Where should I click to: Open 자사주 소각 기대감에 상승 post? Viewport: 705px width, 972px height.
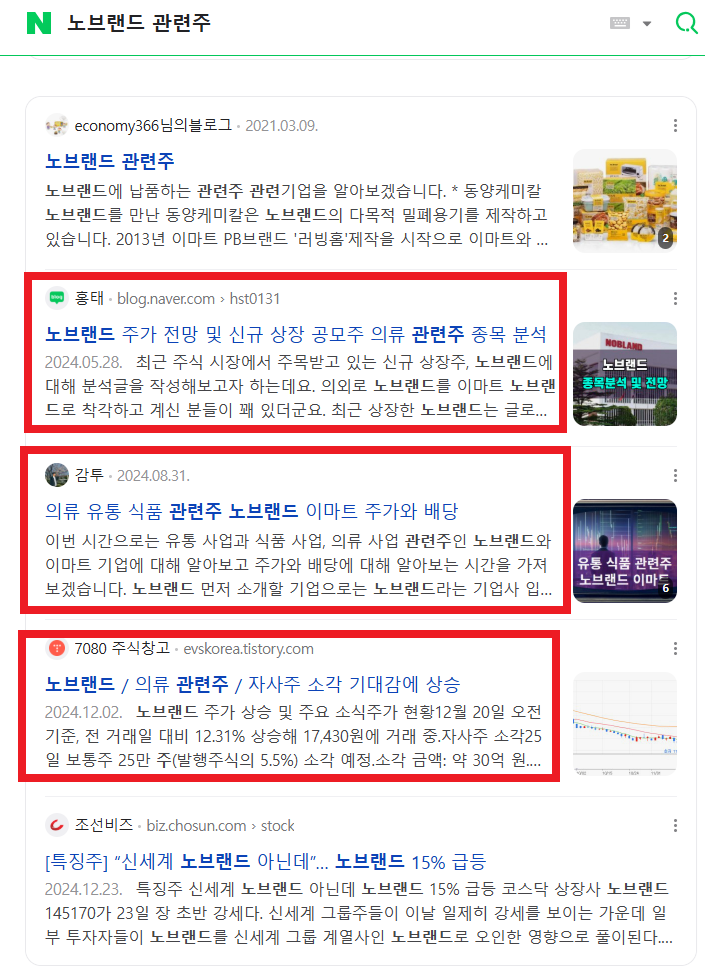coord(252,684)
